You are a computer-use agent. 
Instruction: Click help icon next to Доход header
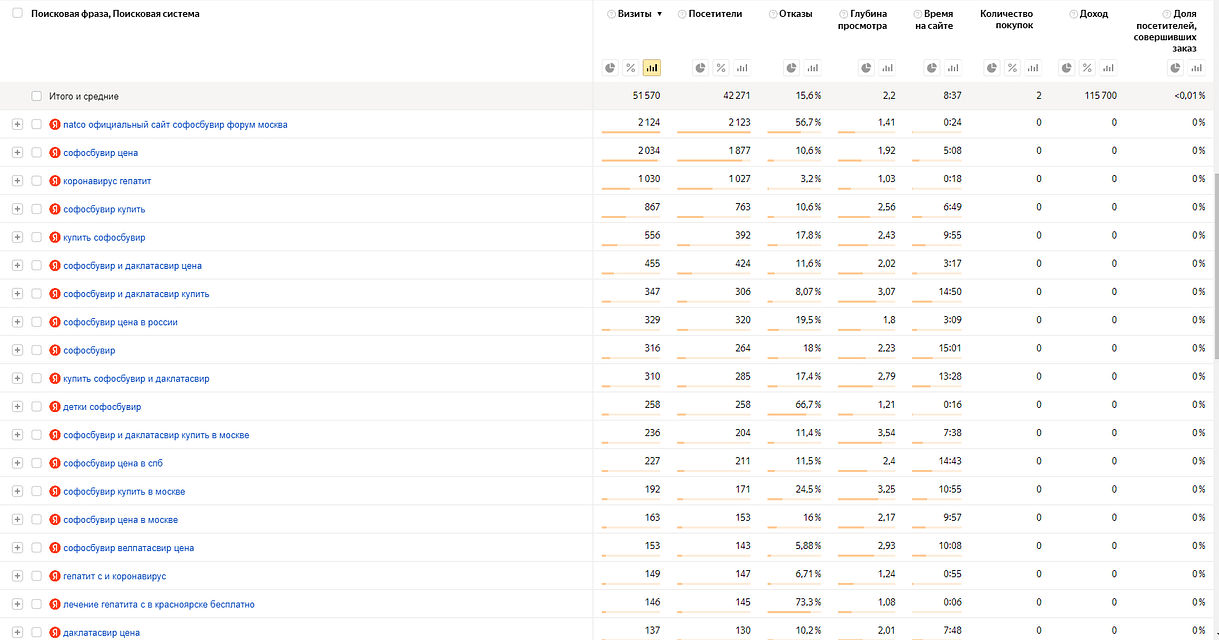1073,14
